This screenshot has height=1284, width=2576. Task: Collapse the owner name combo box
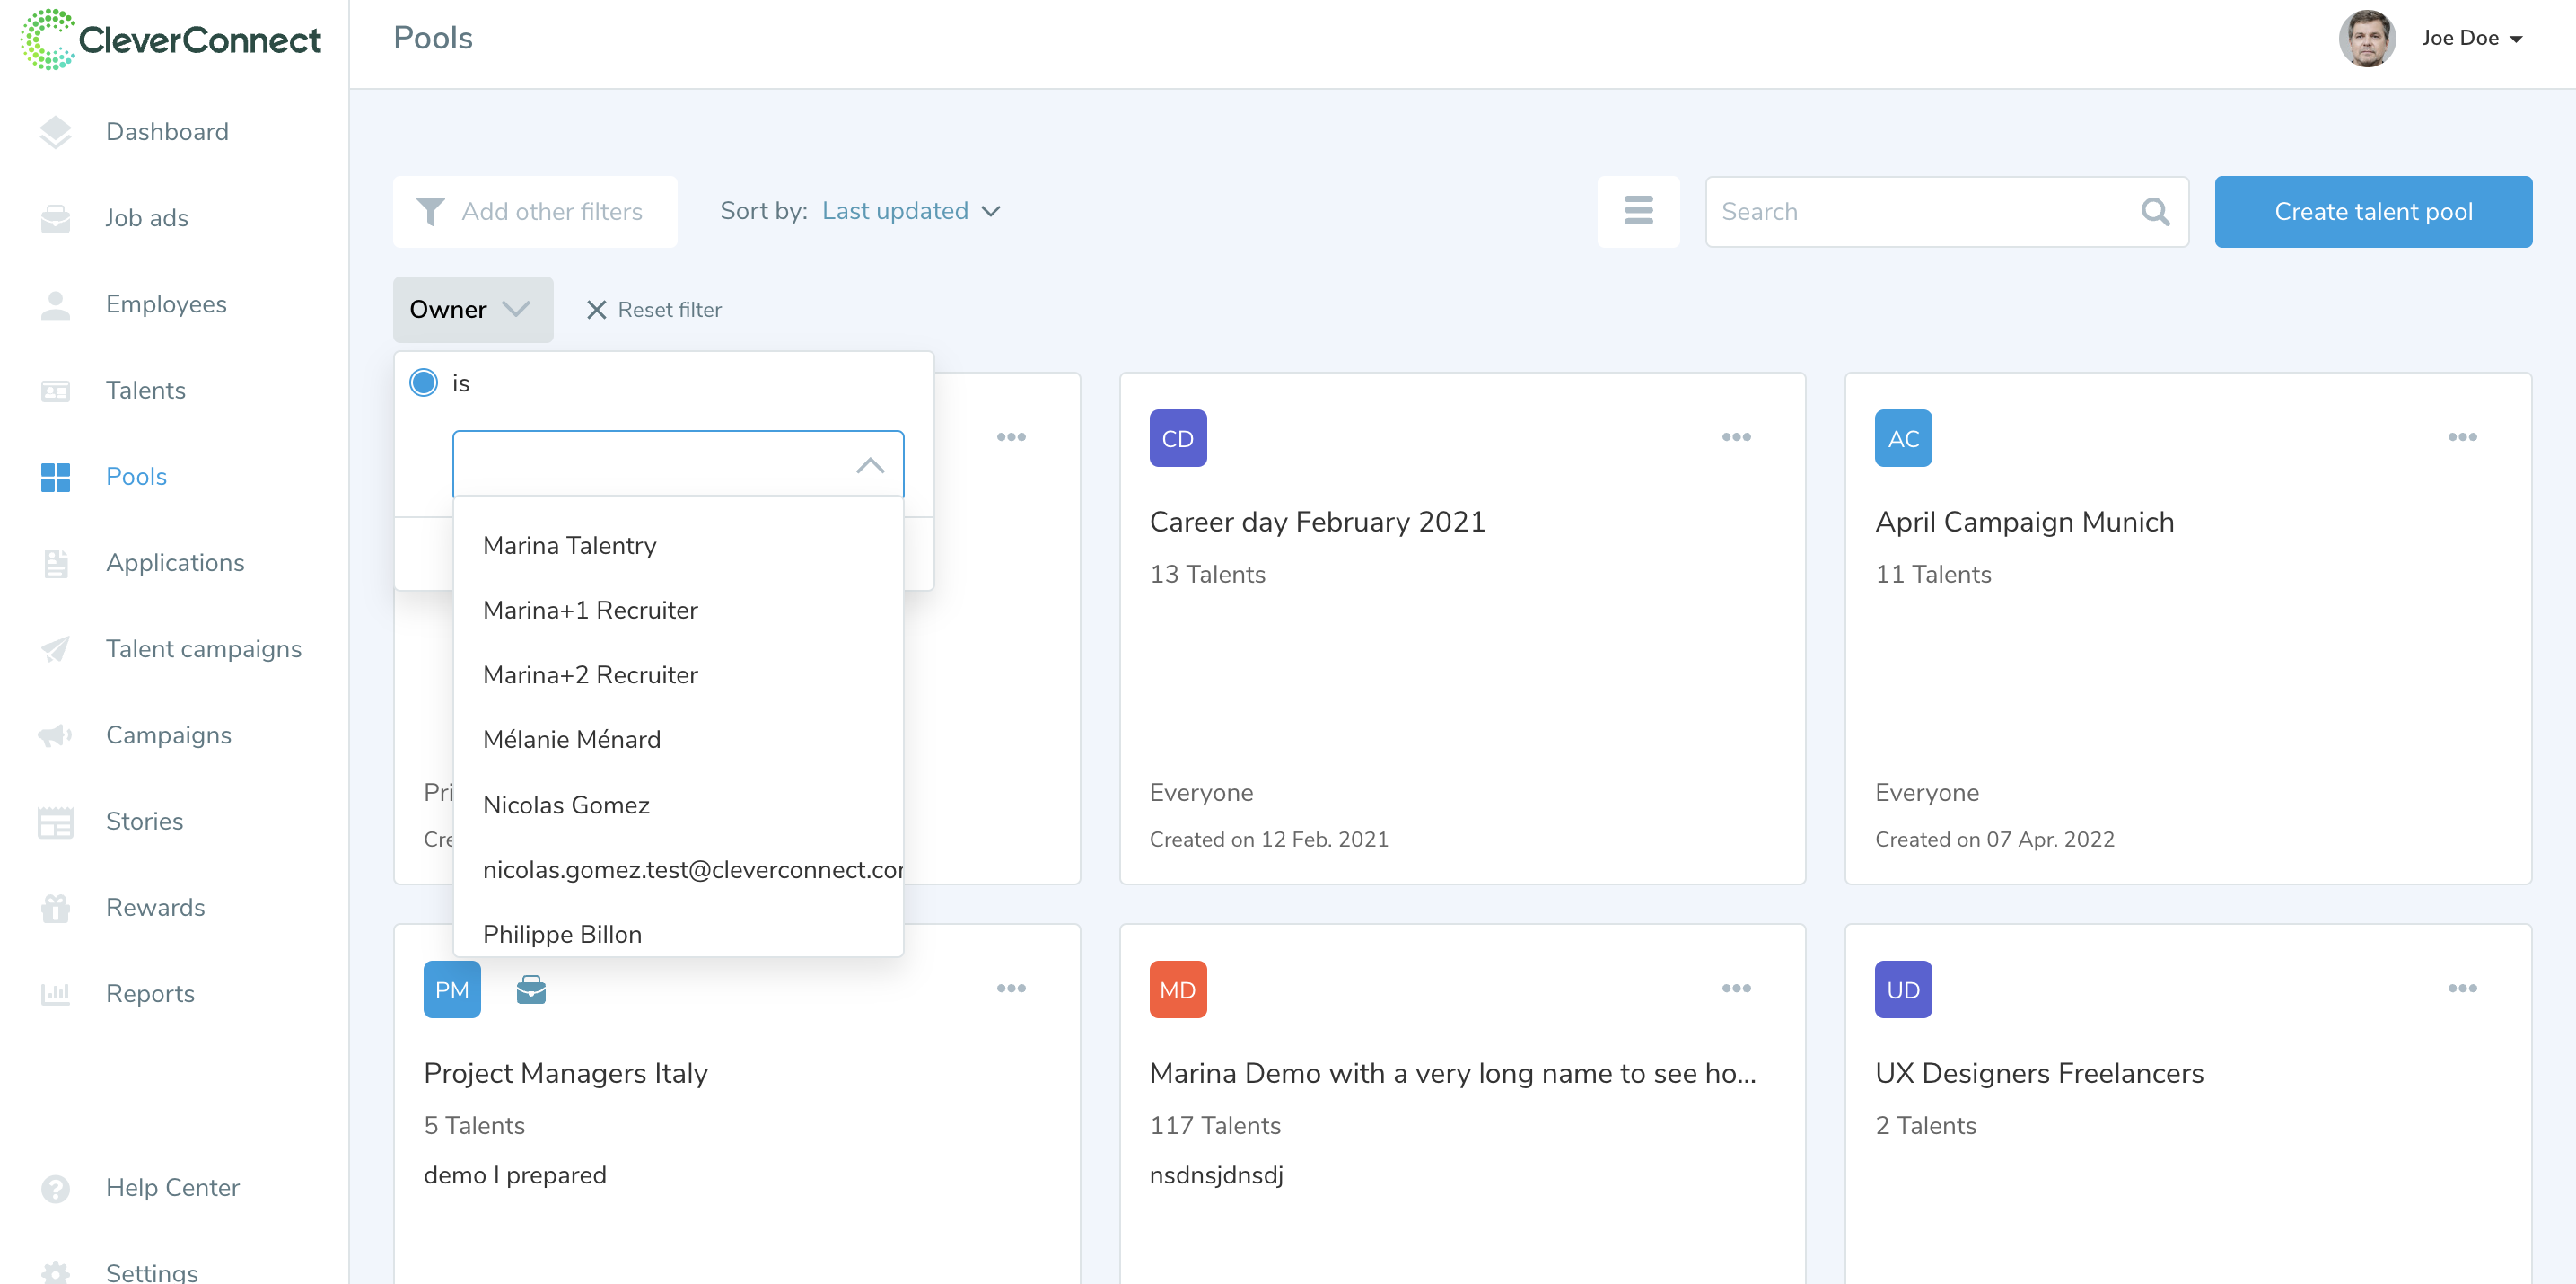click(869, 465)
